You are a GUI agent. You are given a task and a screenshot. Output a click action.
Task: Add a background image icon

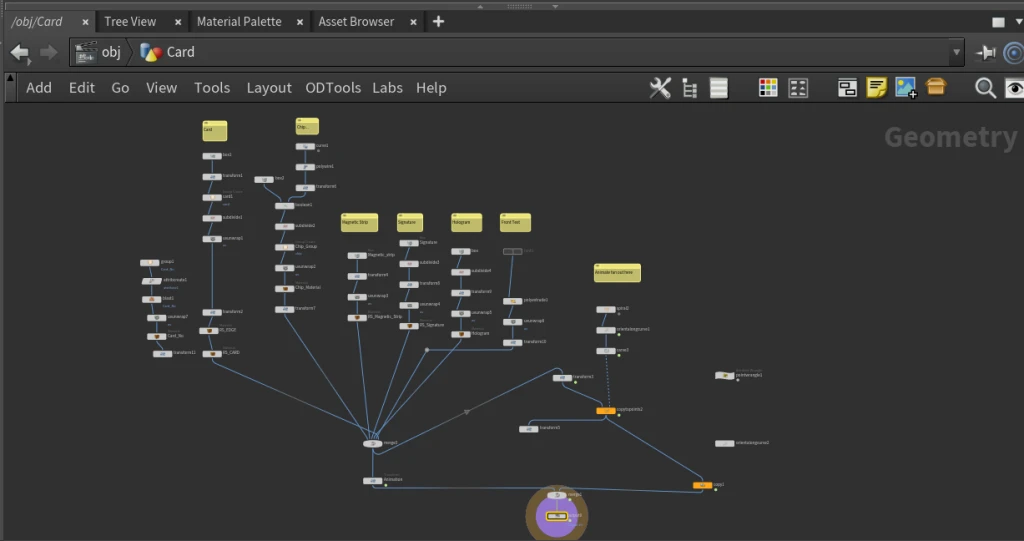(906, 88)
